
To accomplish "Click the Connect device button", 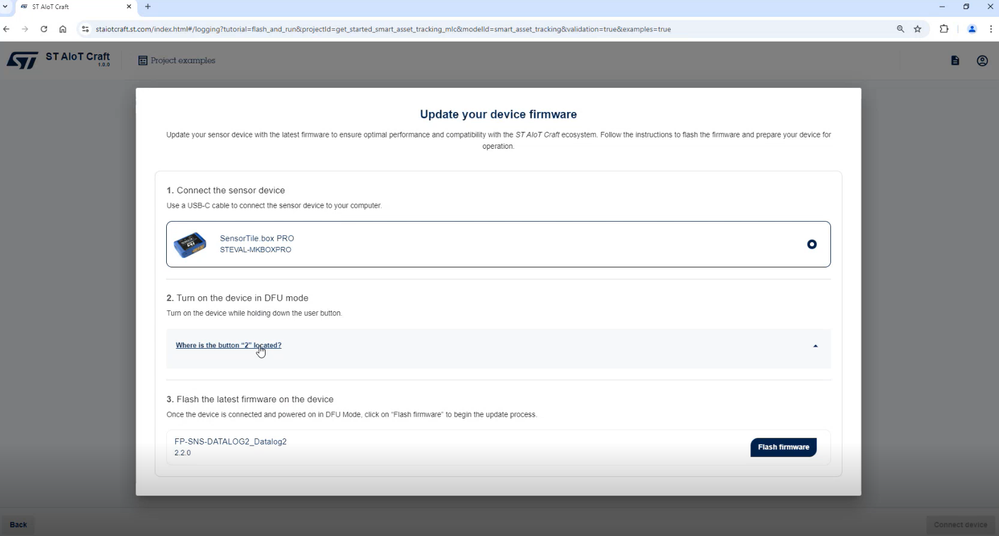I will click(x=960, y=525).
